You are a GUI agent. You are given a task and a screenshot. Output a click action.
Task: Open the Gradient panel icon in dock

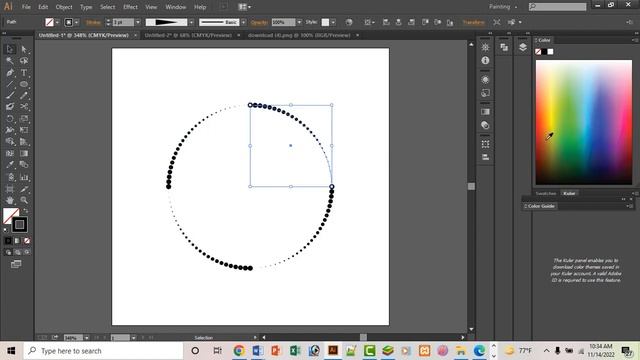[x=485, y=112]
